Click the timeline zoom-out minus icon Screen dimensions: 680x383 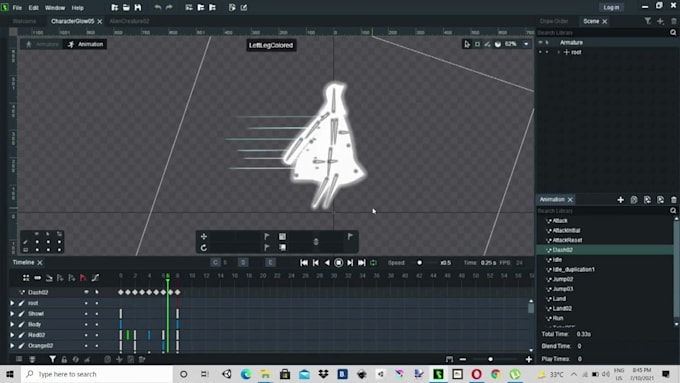point(463,359)
